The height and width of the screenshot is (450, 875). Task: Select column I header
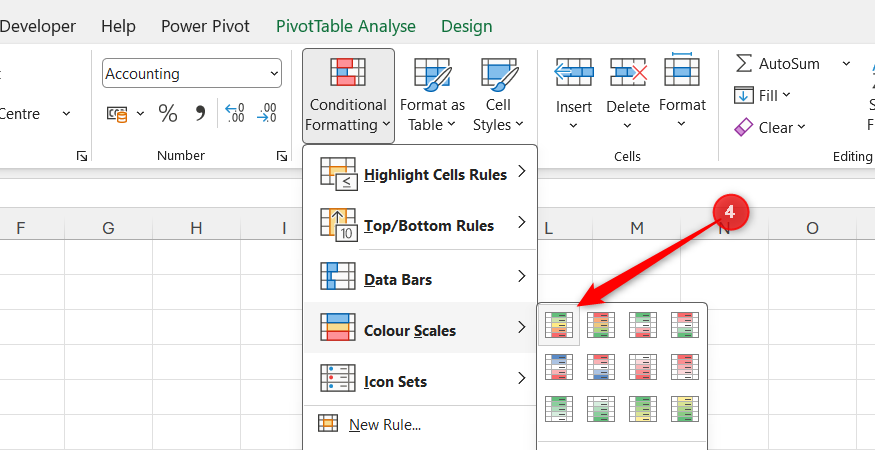point(284,228)
